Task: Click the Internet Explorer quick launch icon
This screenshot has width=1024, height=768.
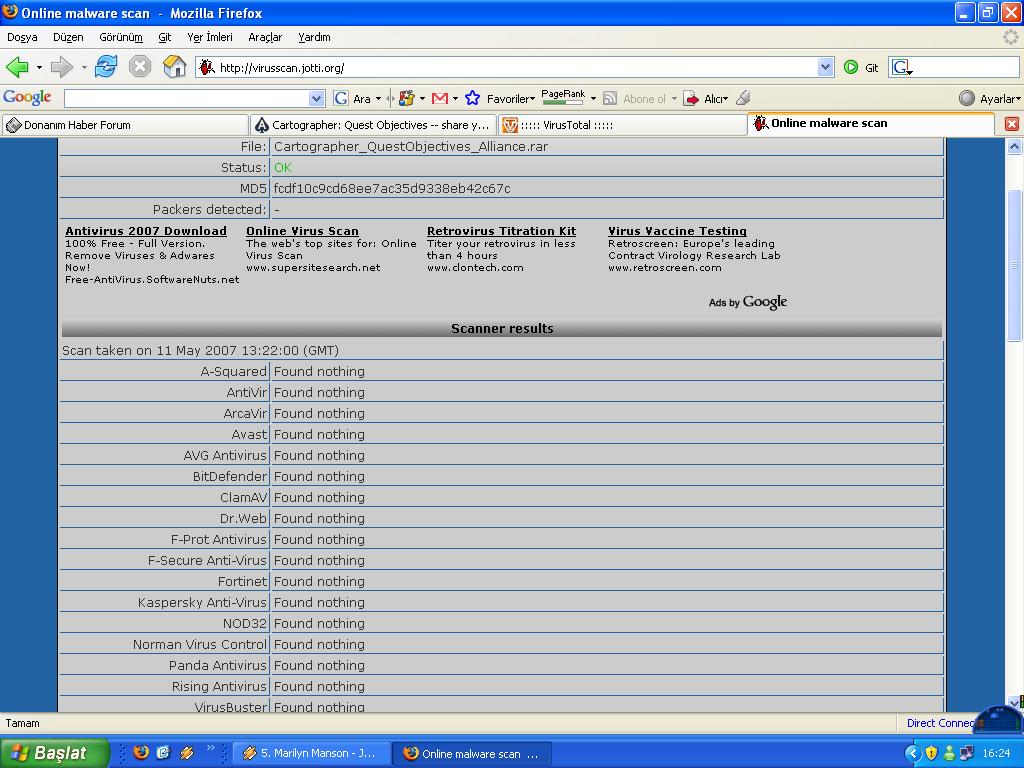Action: coord(163,752)
